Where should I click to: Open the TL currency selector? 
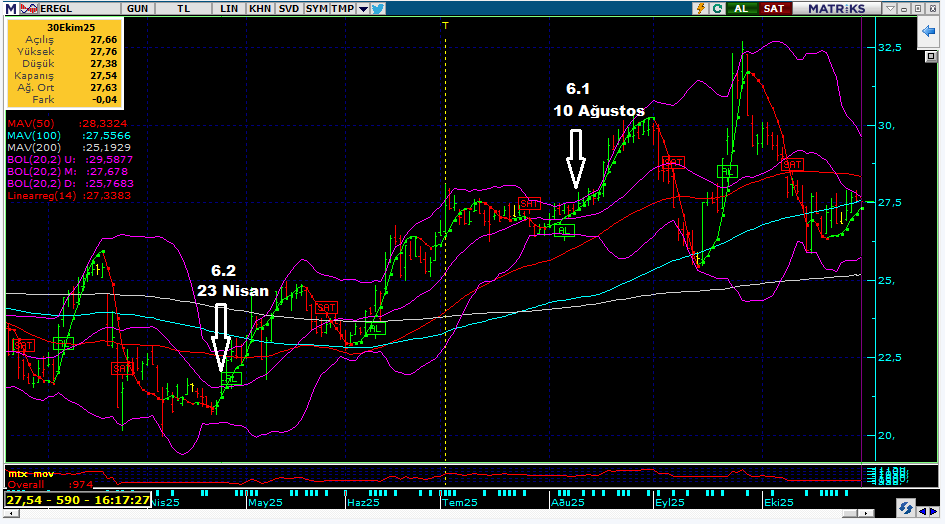tap(184, 8)
